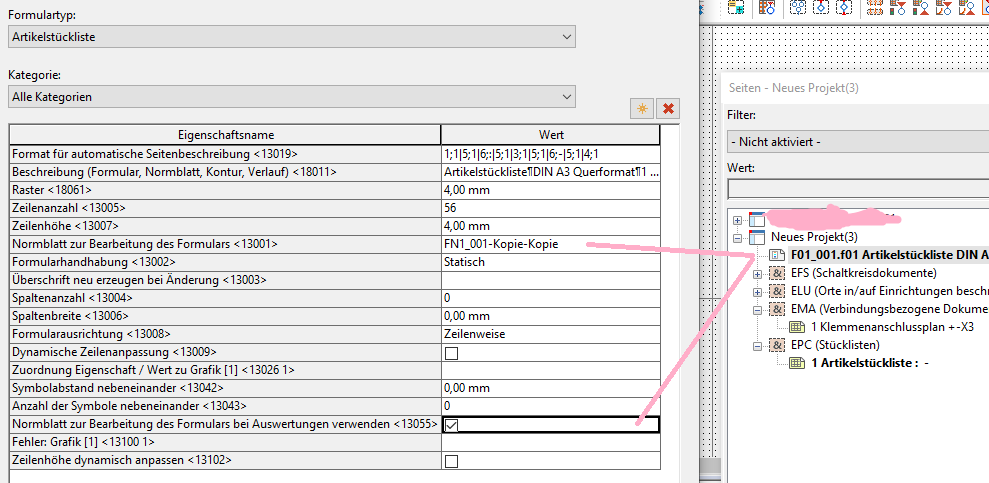Click orange-corner icon with circle above red triangle
989x483 pixels.
click(967, 7)
